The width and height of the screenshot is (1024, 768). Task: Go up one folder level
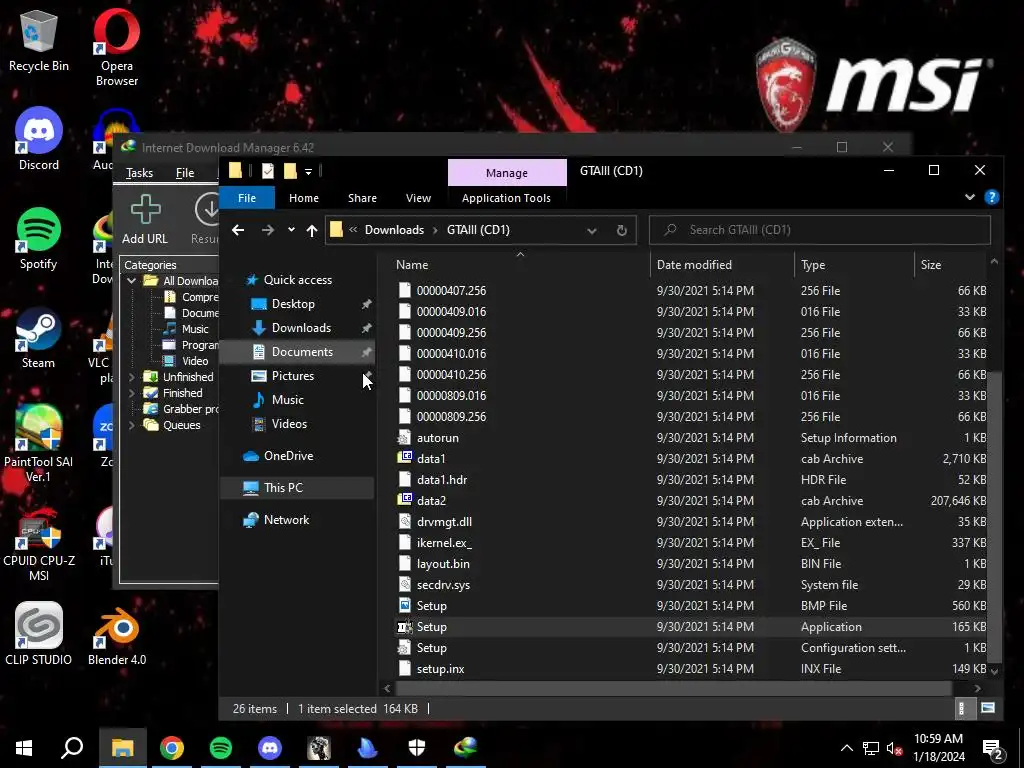[312, 230]
